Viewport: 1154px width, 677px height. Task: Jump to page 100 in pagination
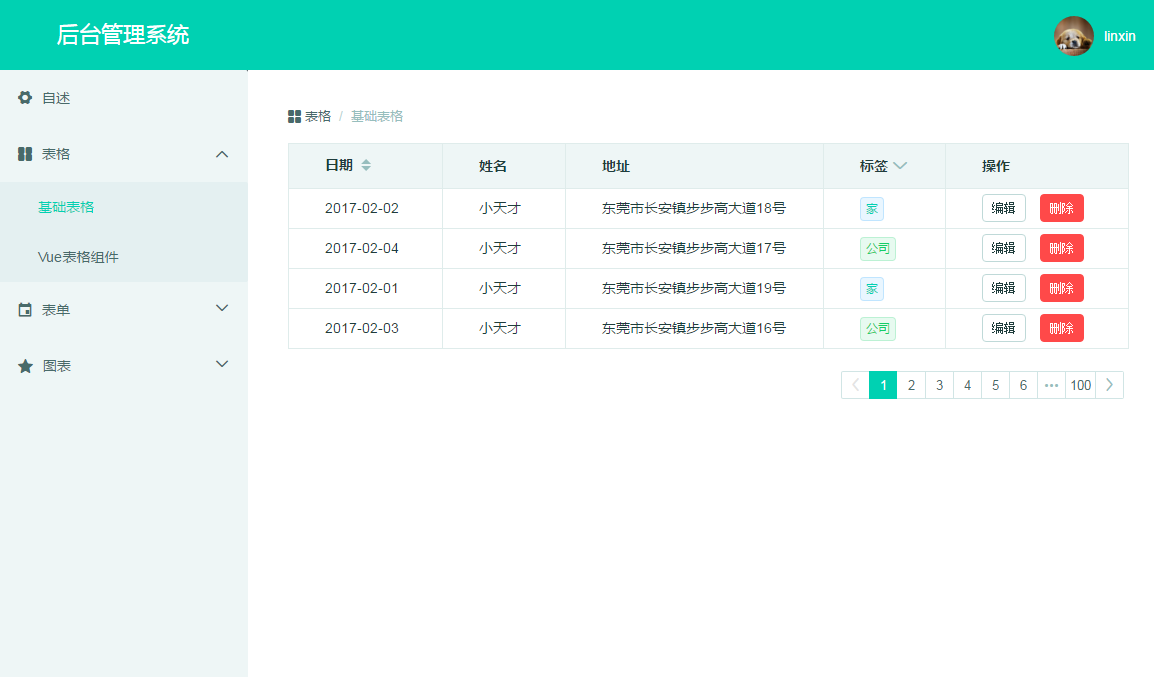[1080, 385]
